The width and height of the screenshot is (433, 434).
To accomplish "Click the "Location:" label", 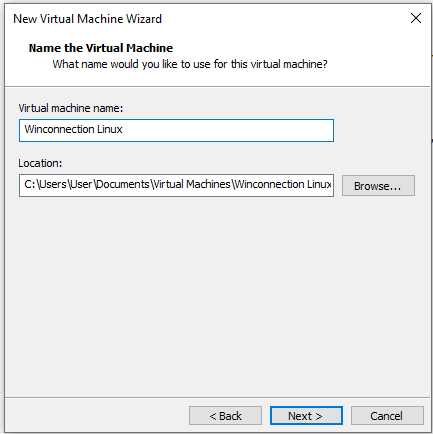I will click(x=40, y=163).
